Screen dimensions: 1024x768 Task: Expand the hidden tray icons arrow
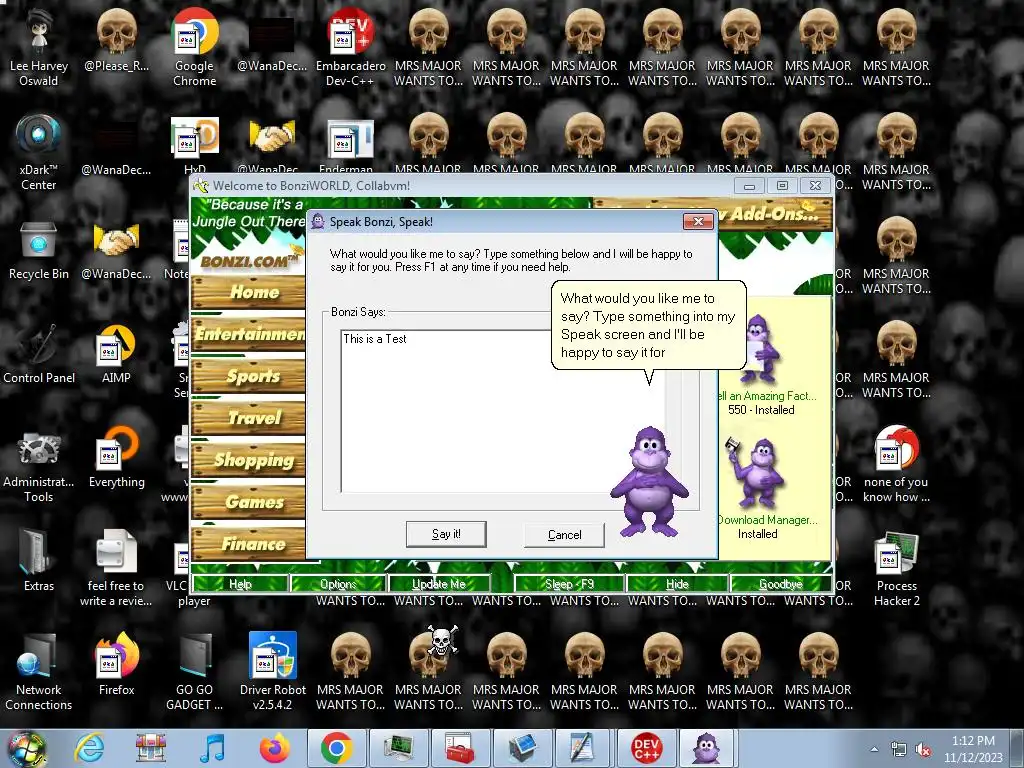pos(874,749)
